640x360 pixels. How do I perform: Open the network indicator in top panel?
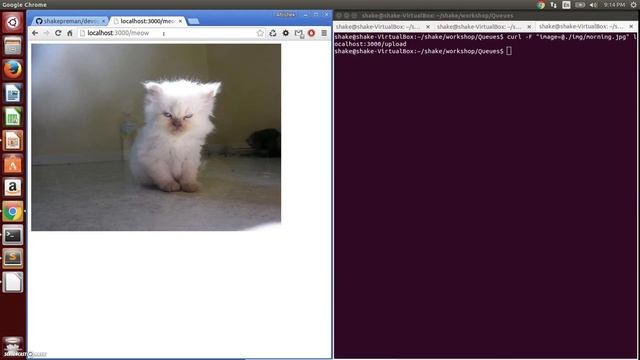[x=553, y=5]
